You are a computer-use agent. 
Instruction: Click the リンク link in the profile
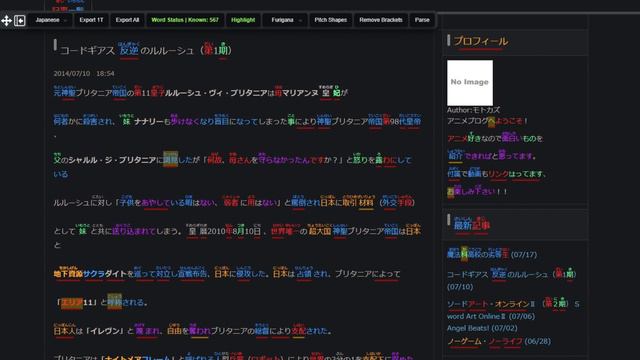pos(498,174)
